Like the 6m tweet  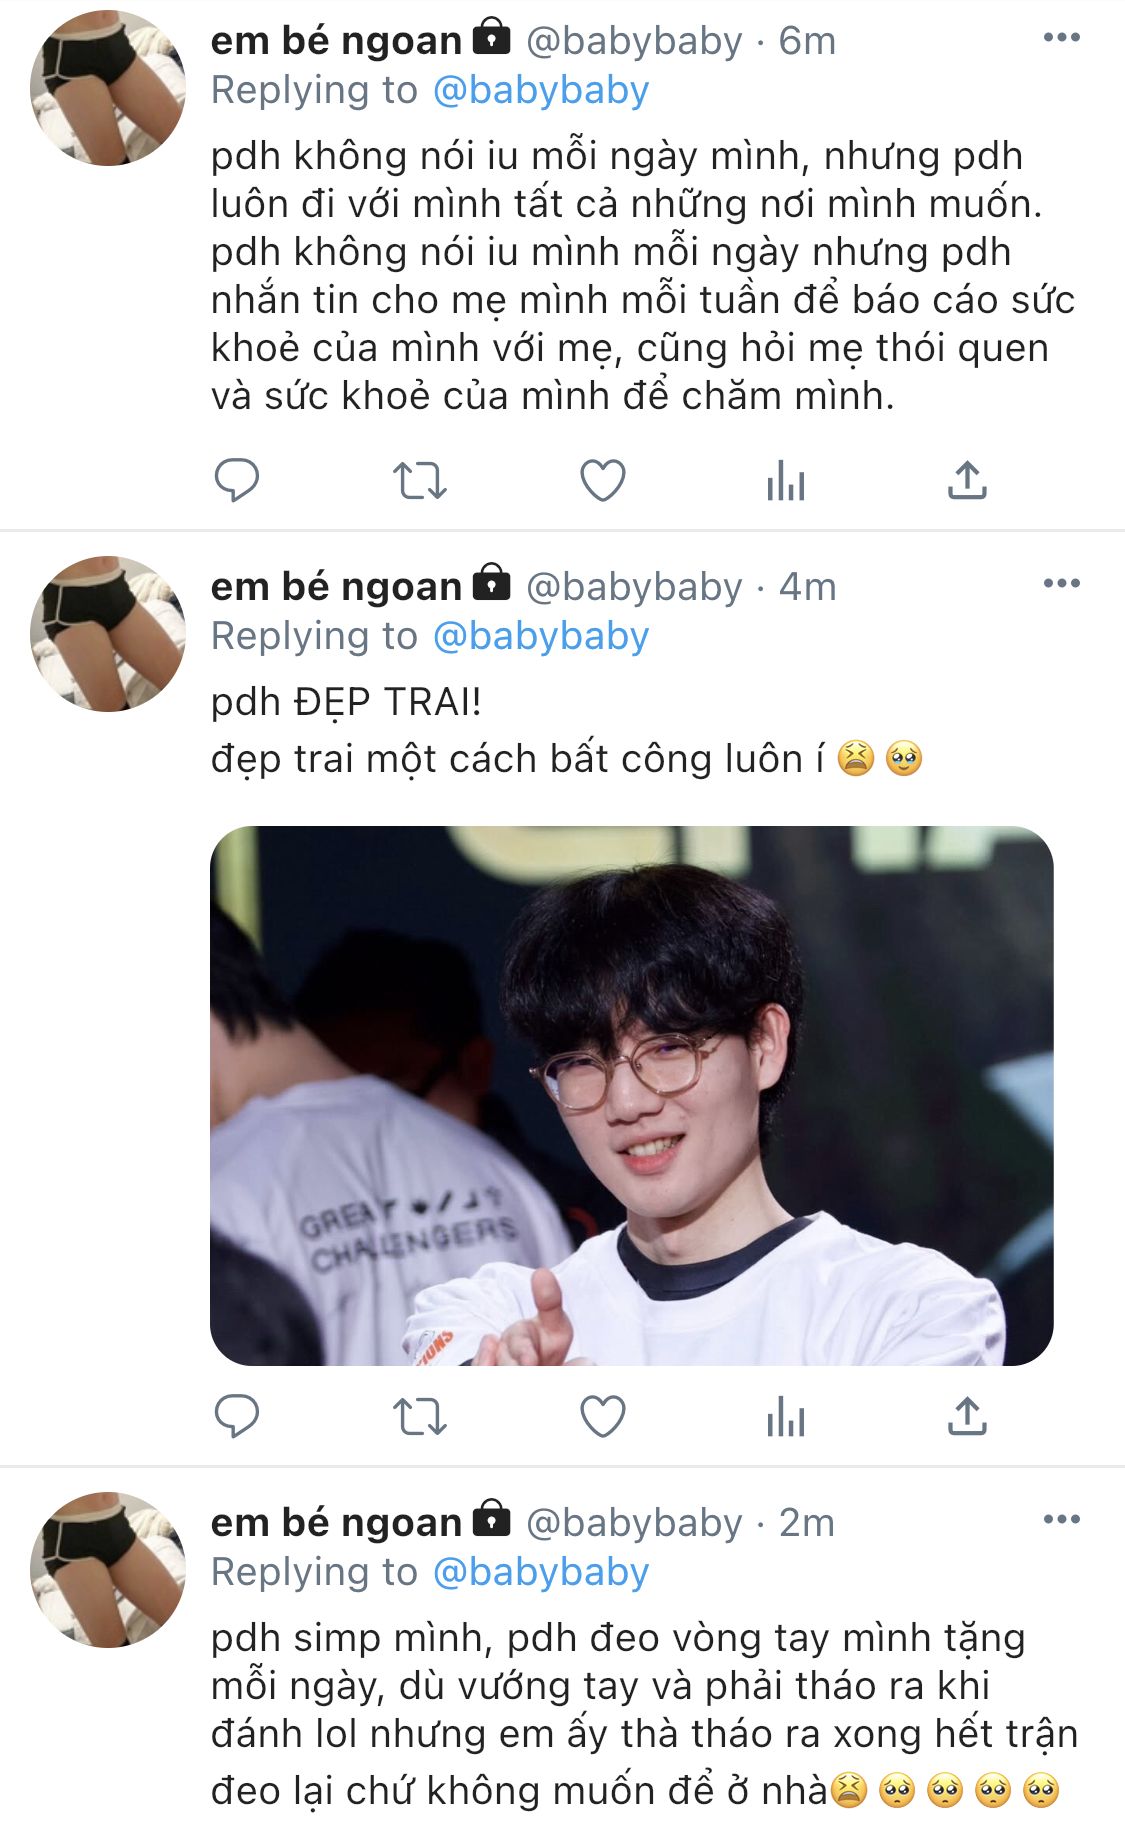(x=603, y=481)
